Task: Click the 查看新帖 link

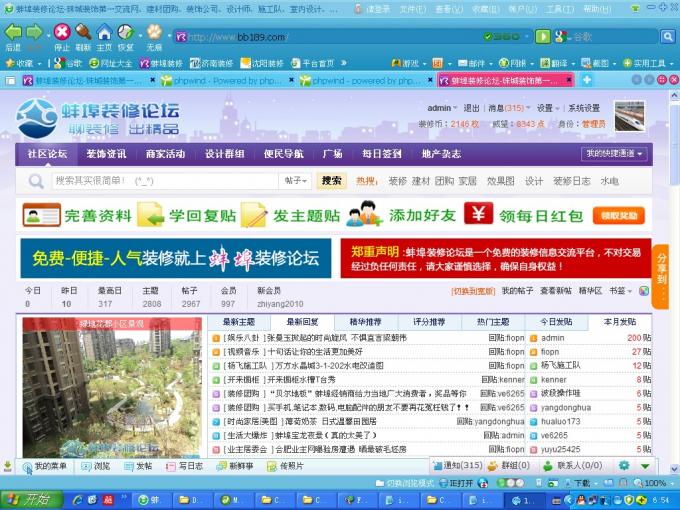Action: tap(556, 291)
